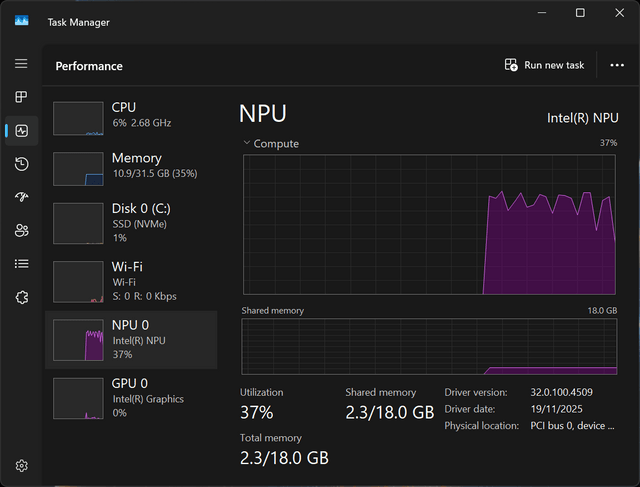Open the Services page icon
640x487 pixels.
pyautogui.click(x=22, y=297)
